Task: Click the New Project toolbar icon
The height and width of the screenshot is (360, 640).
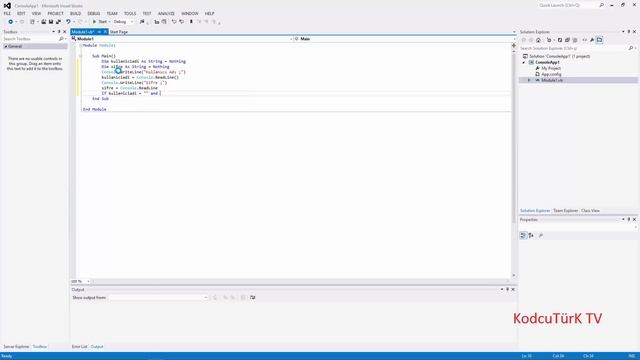Action: coord(32,22)
